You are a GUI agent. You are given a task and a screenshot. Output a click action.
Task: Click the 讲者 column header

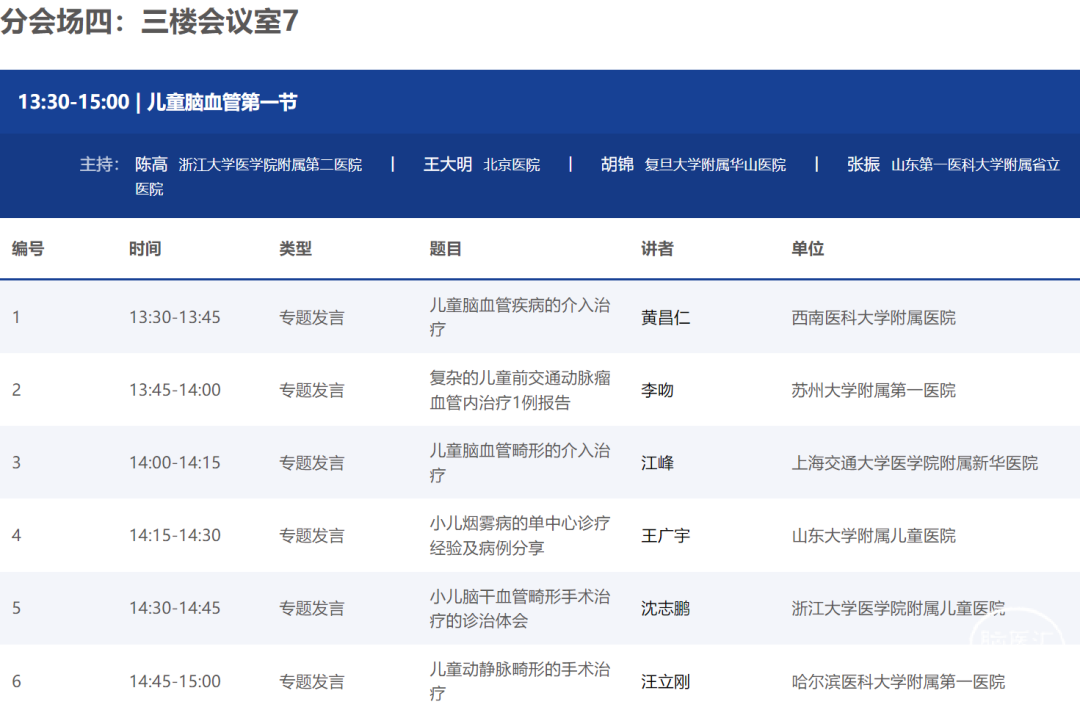(x=657, y=249)
